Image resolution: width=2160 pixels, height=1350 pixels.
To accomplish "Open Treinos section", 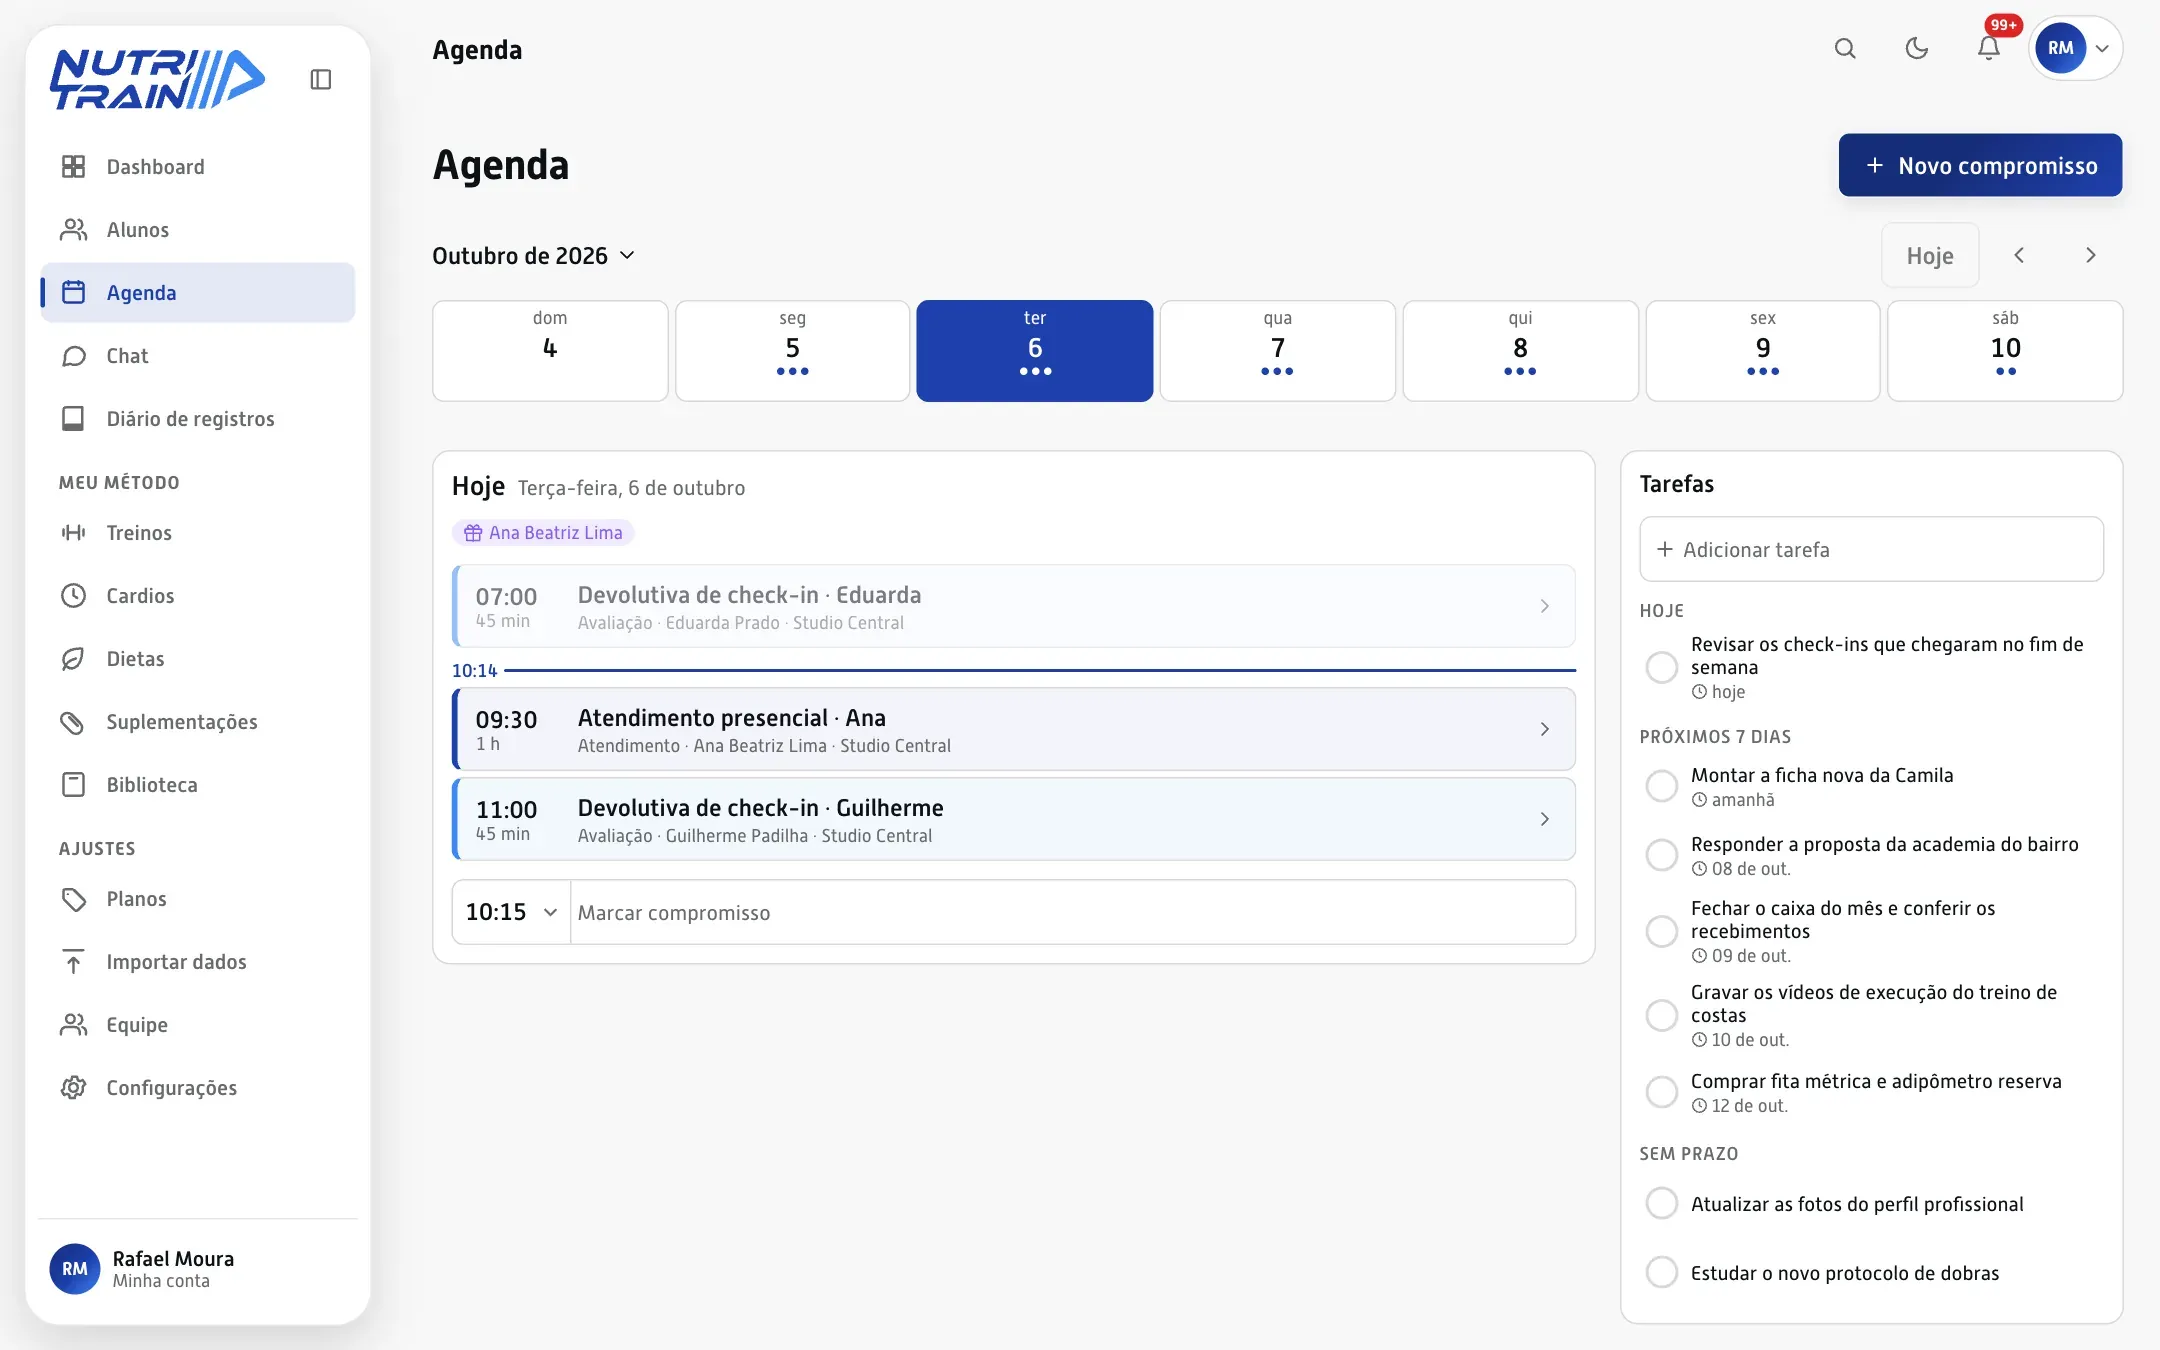I will click(198, 533).
